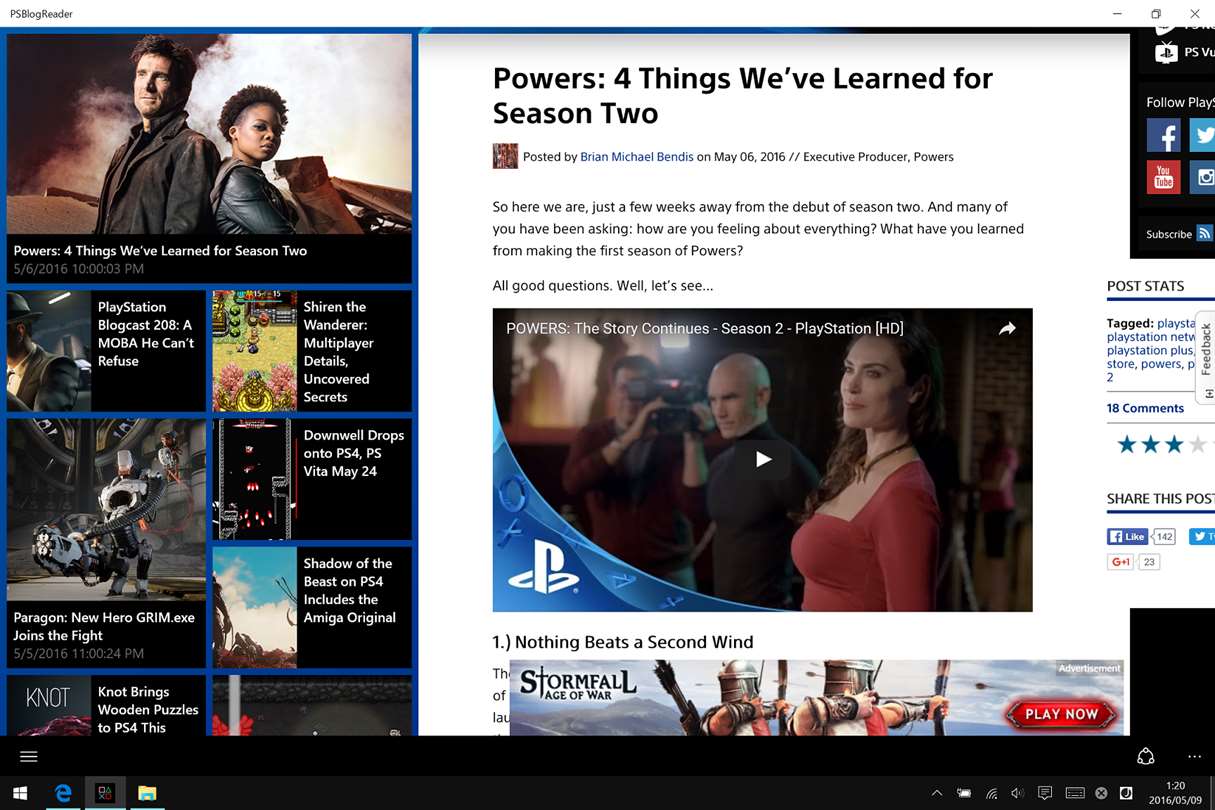Click the taskbar clock showing 1:20
This screenshot has width=1215, height=810.
pos(1176,793)
